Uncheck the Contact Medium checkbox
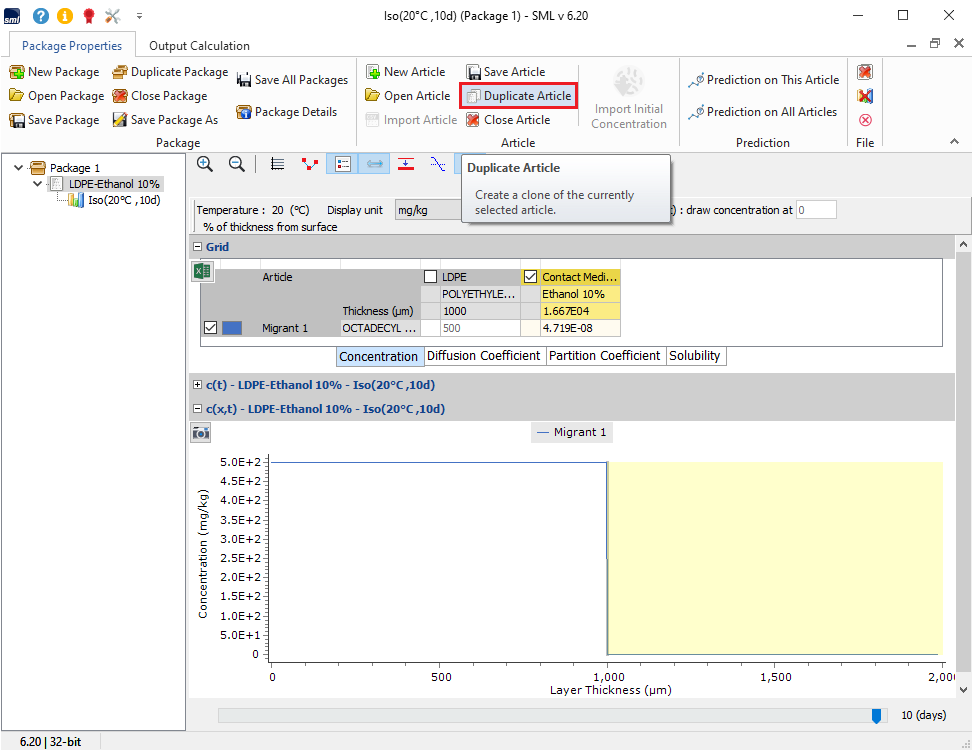Screen dimensions: 973x751 (x=530, y=277)
